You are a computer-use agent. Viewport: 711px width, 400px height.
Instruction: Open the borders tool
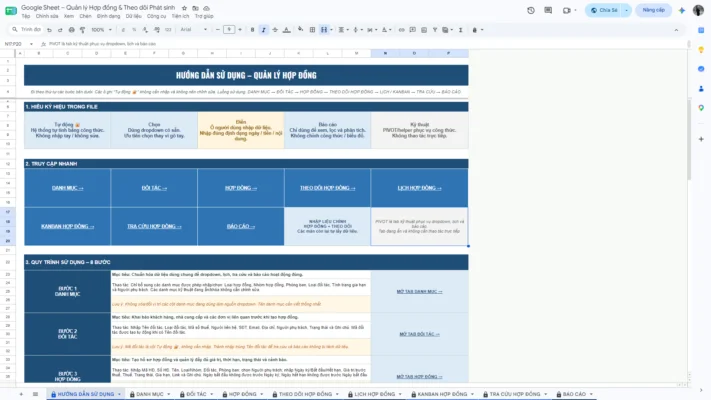click(312, 30)
